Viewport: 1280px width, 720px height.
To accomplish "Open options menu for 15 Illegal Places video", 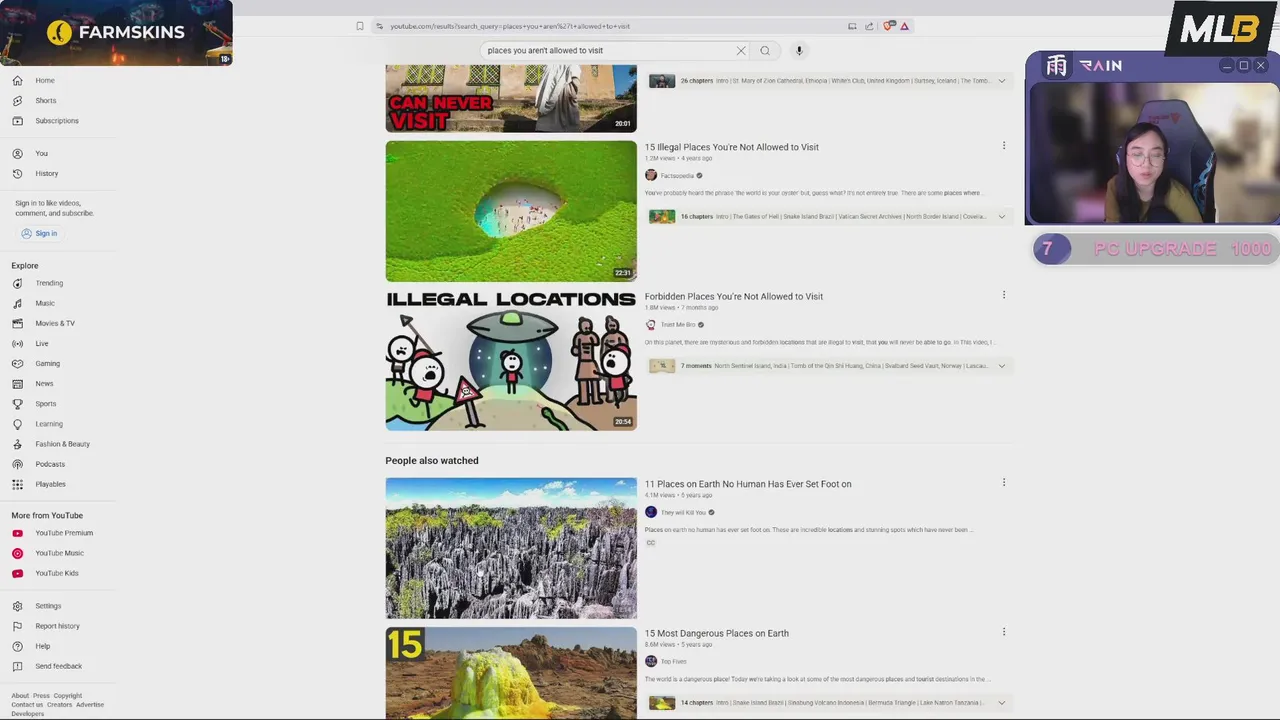I will pyautogui.click(x=1004, y=146).
